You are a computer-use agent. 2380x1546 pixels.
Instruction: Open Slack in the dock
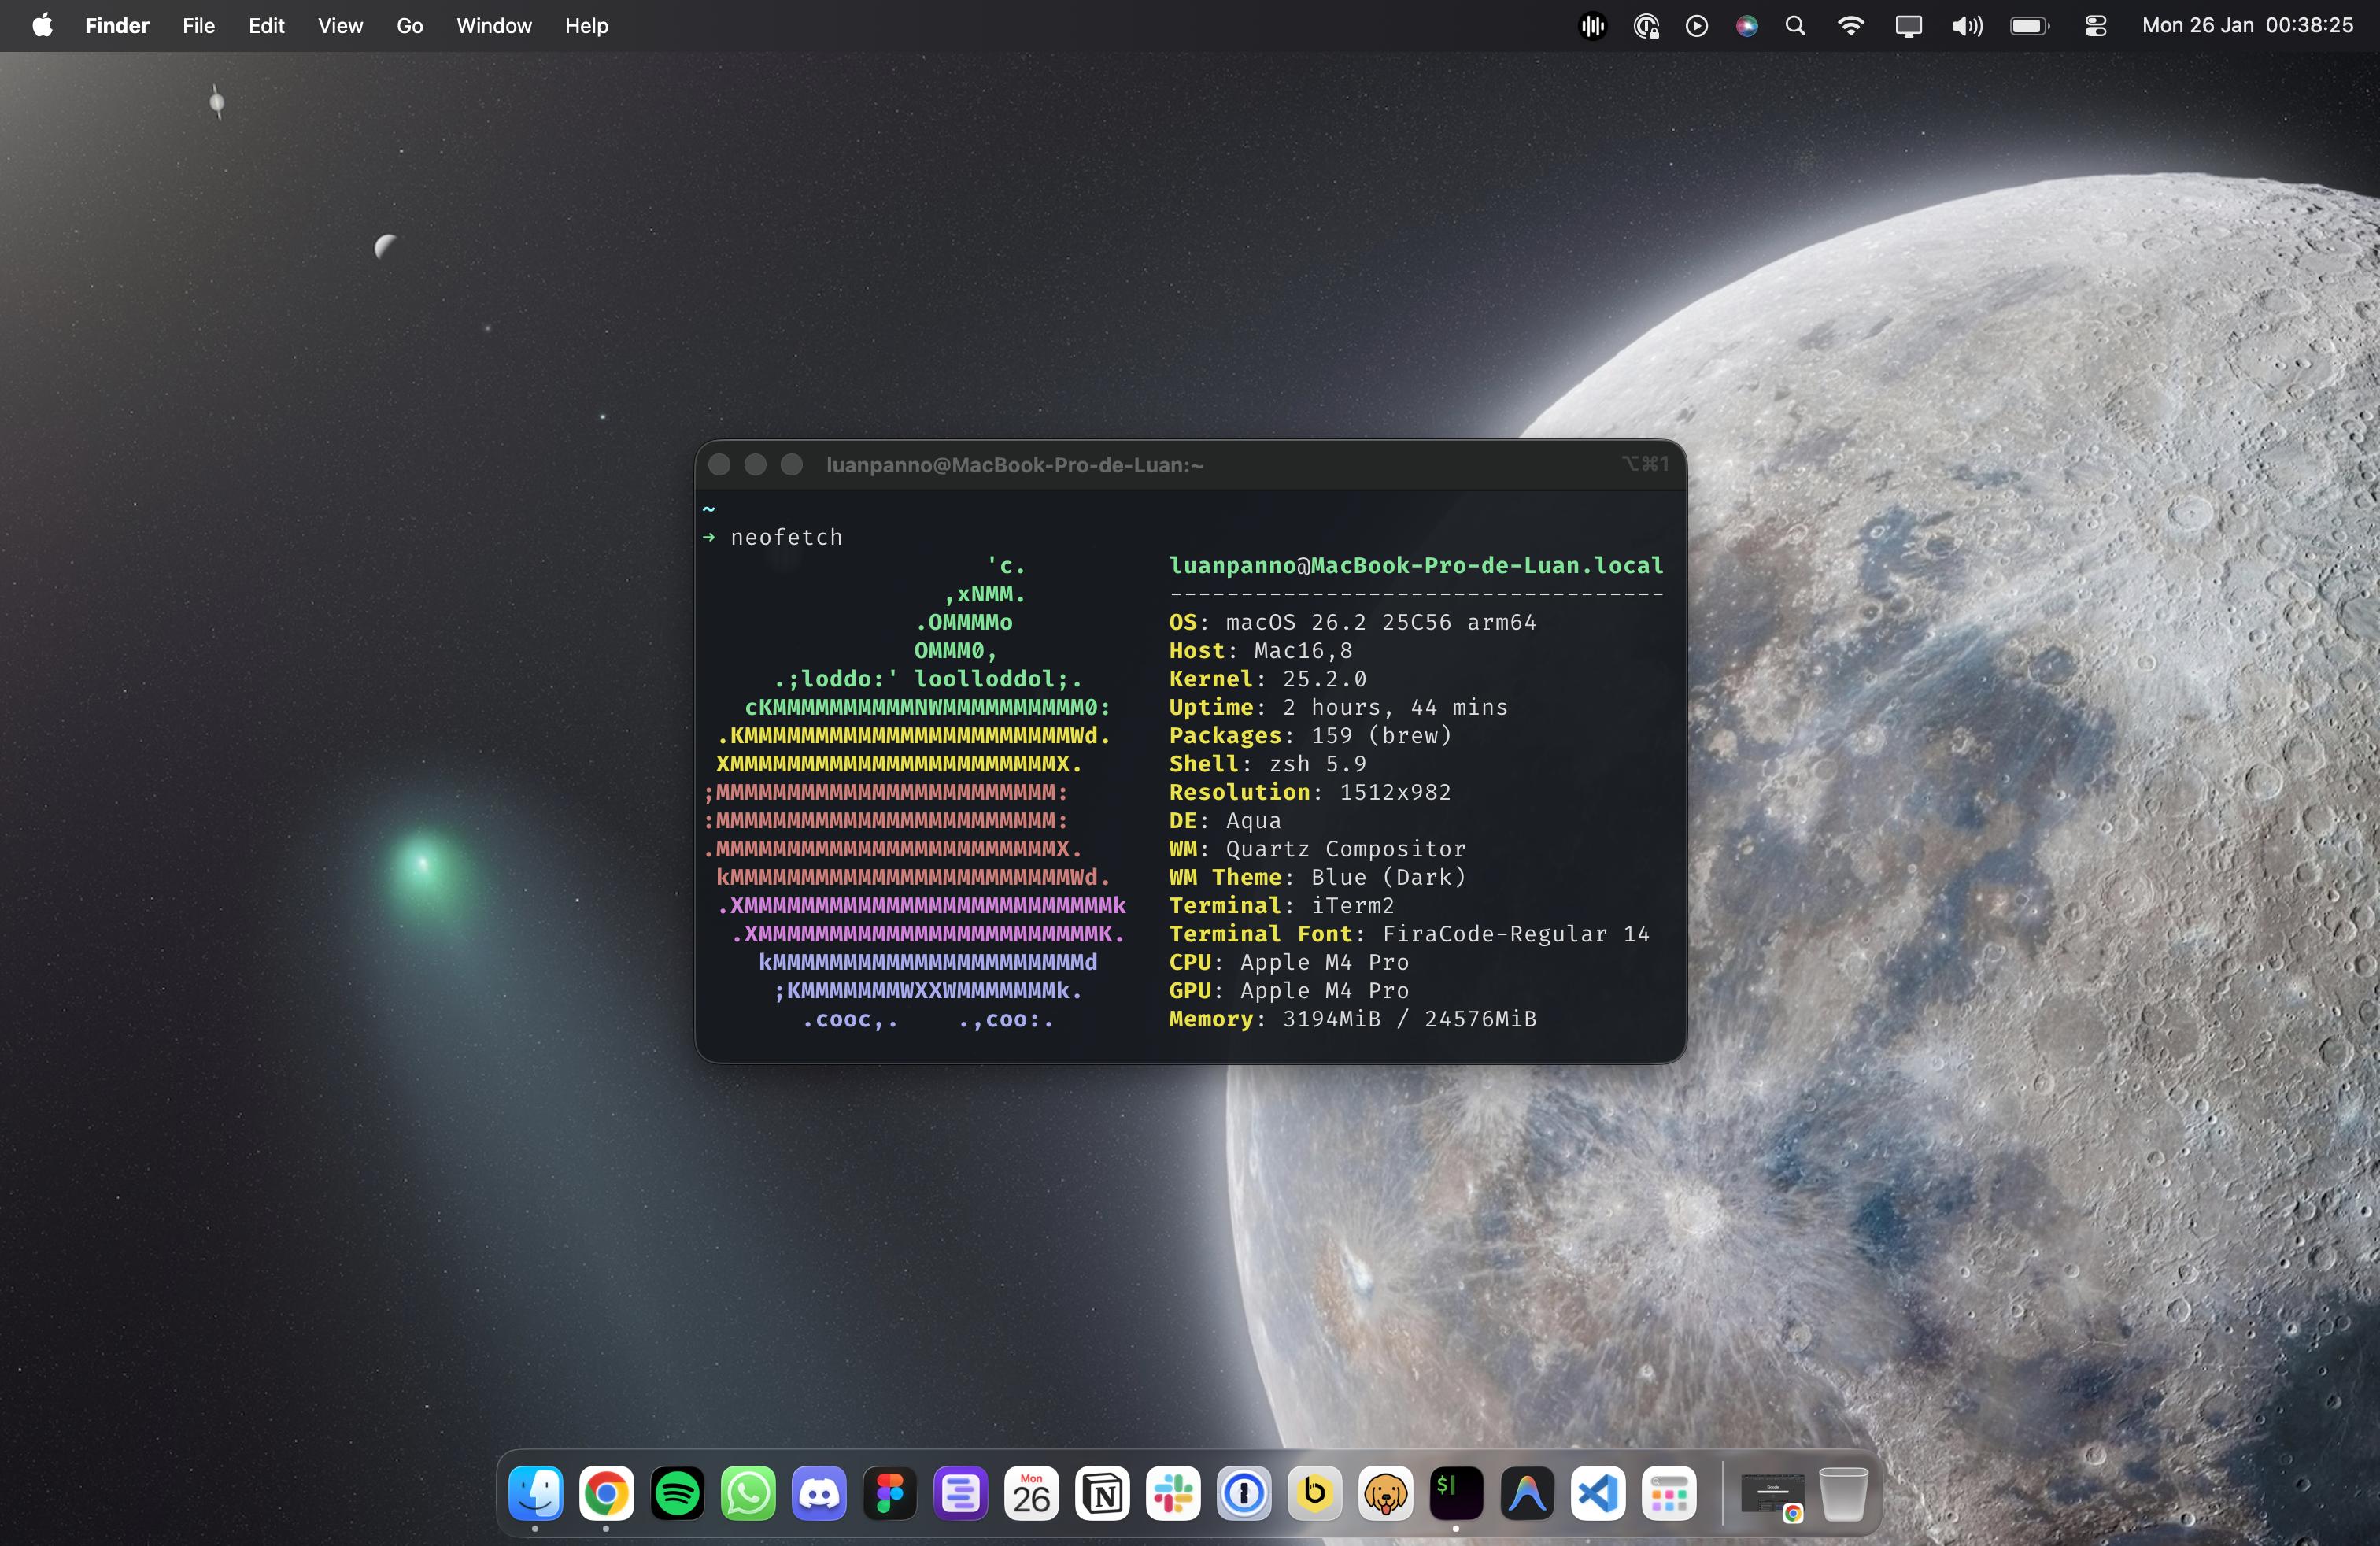[1173, 1494]
